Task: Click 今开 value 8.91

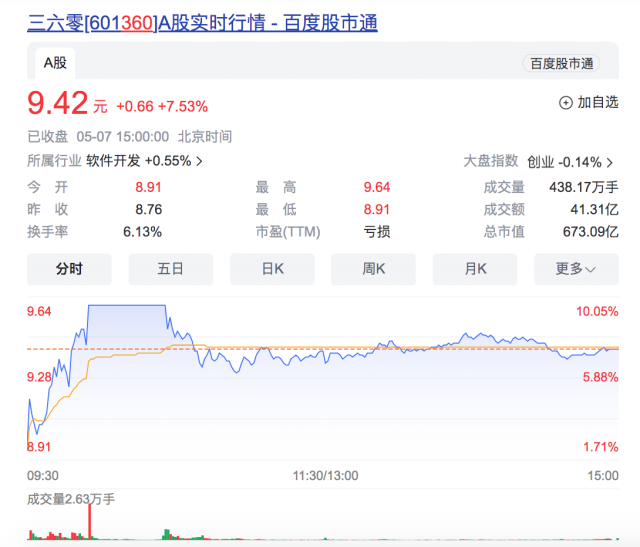Action: (x=149, y=187)
